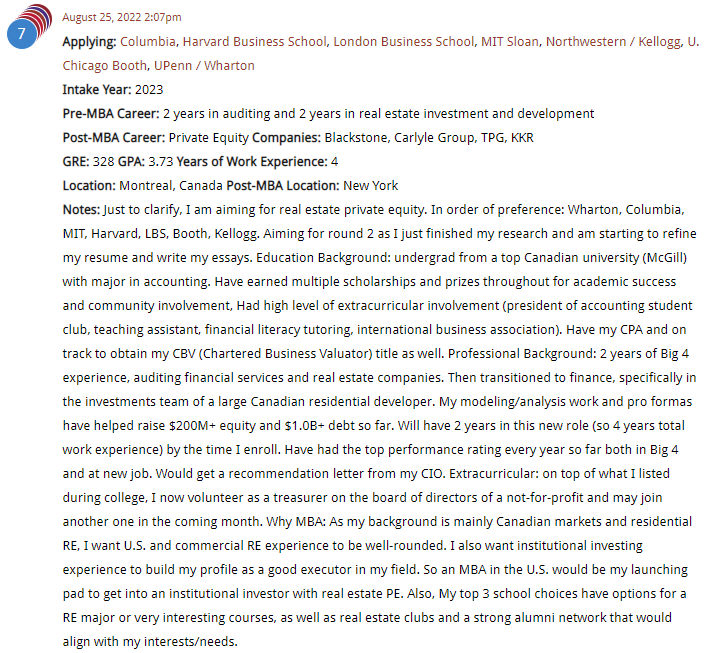Open the Chicago Booth link

pyautogui.click(x=100, y=65)
